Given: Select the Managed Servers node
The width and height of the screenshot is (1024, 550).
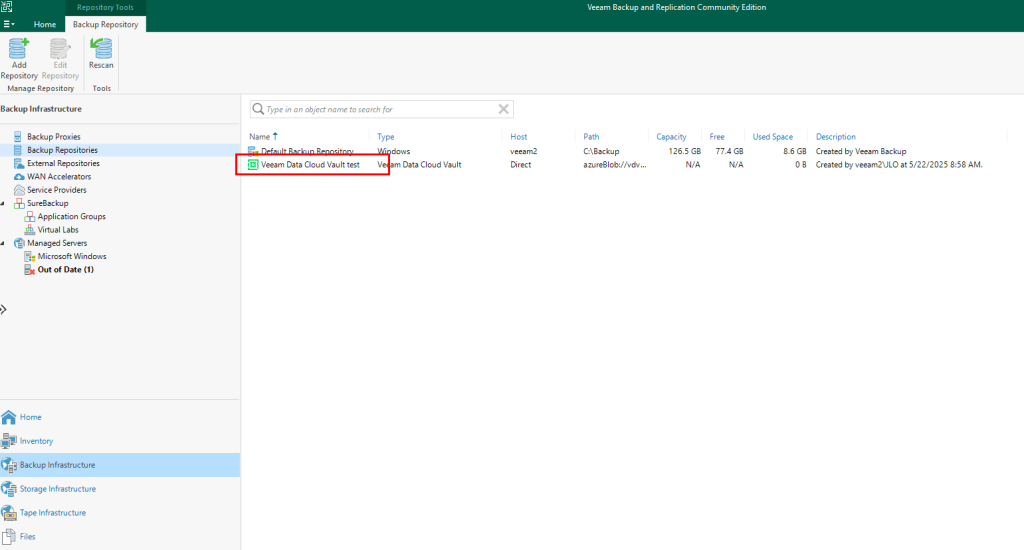Looking at the screenshot, I should [x=57, y=243].
